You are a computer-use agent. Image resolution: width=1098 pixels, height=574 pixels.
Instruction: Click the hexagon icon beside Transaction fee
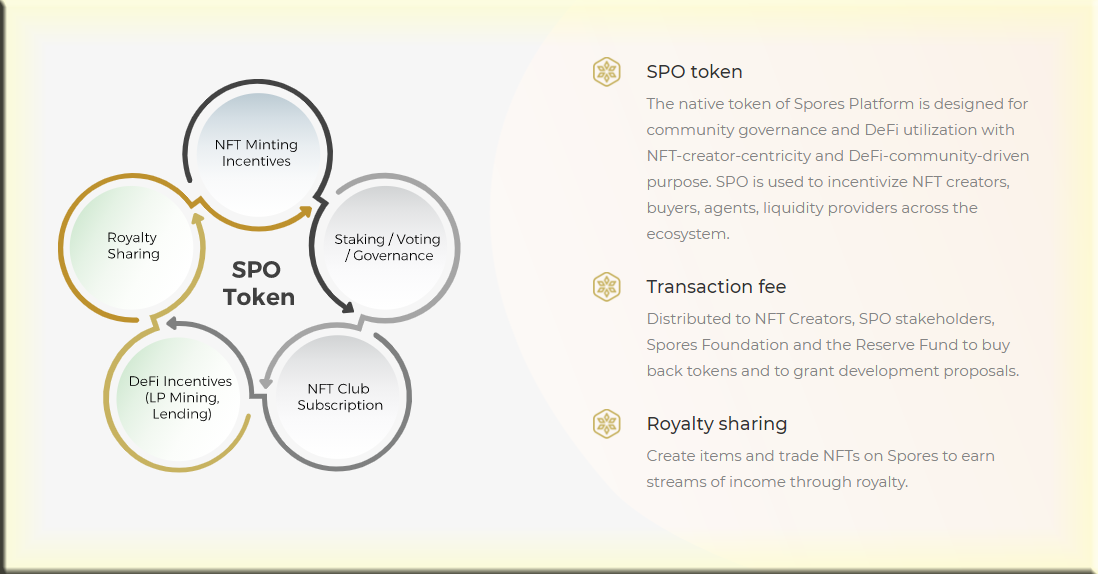(606, 287)
